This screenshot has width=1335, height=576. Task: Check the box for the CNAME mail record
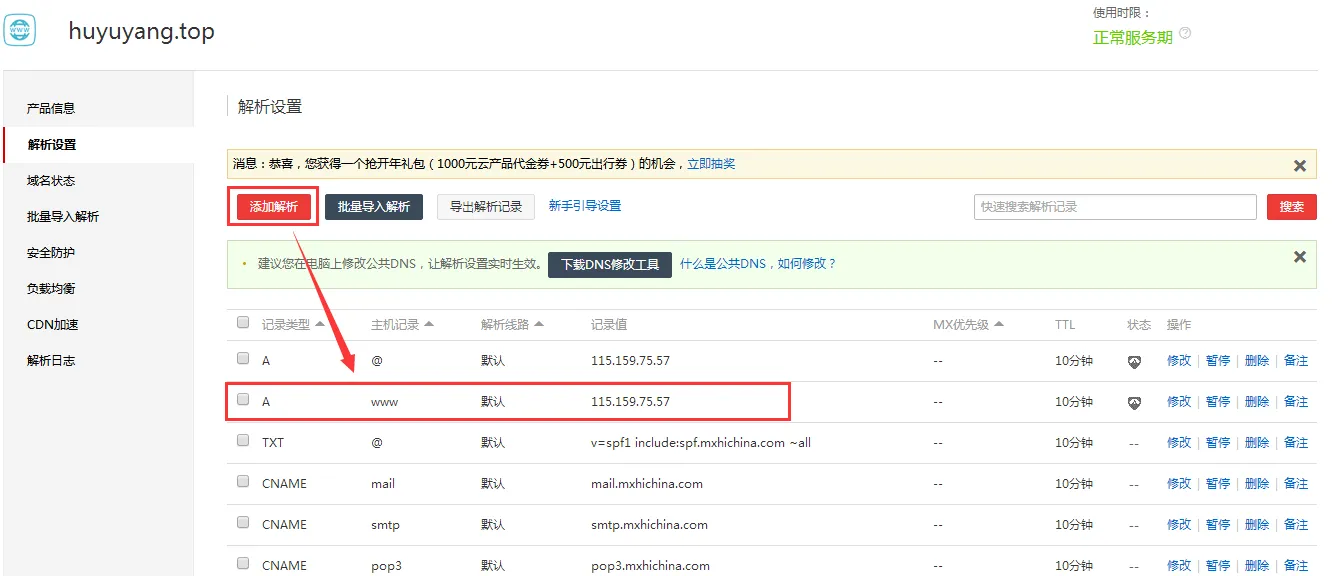coord(243,481)
